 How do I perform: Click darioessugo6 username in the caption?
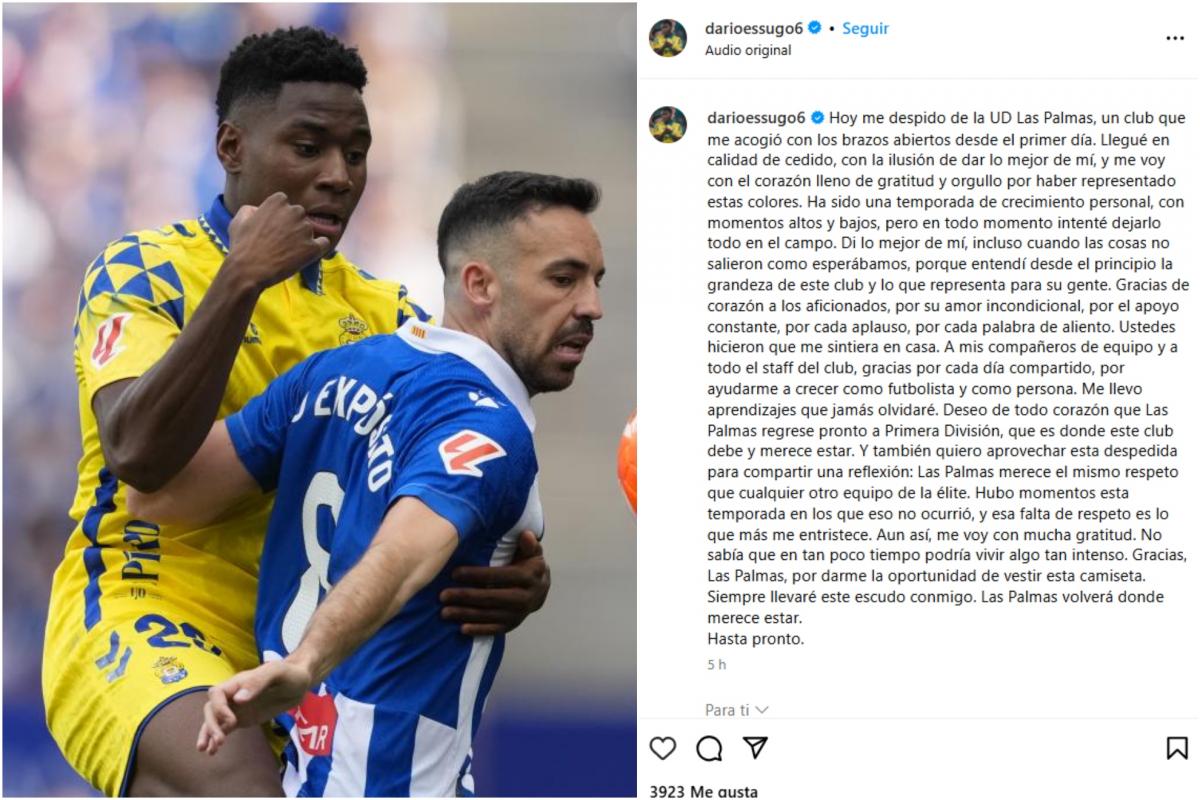click(757, 118)
